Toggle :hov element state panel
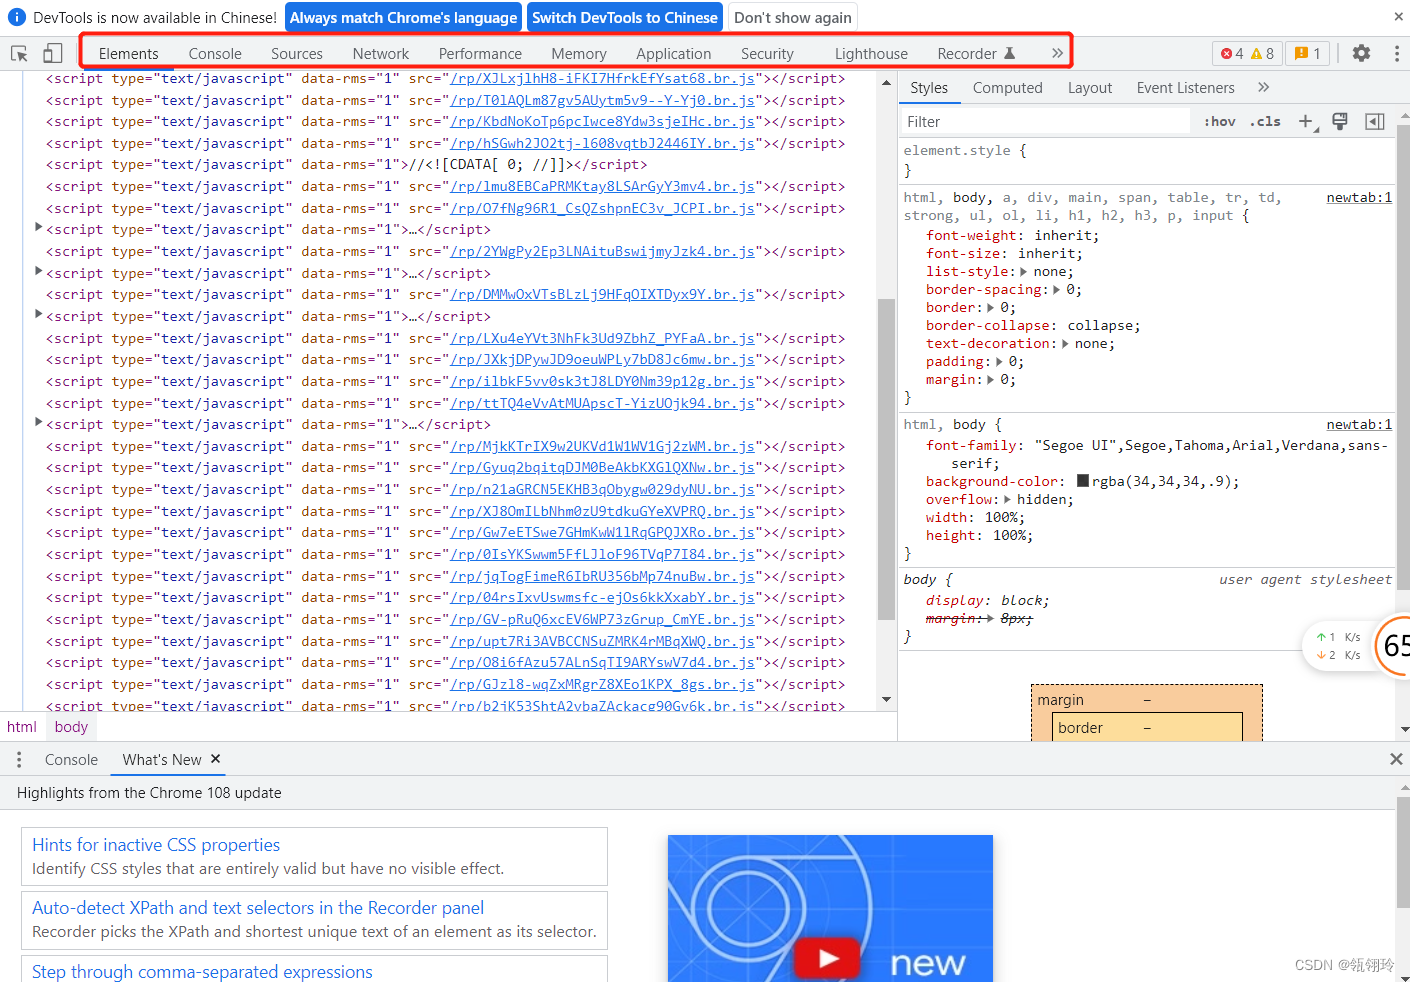 click(1219, 122)
